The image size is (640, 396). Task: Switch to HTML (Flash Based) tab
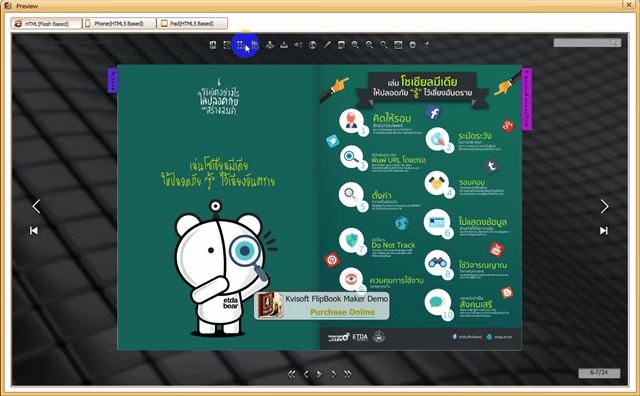[x=46, y=24]
